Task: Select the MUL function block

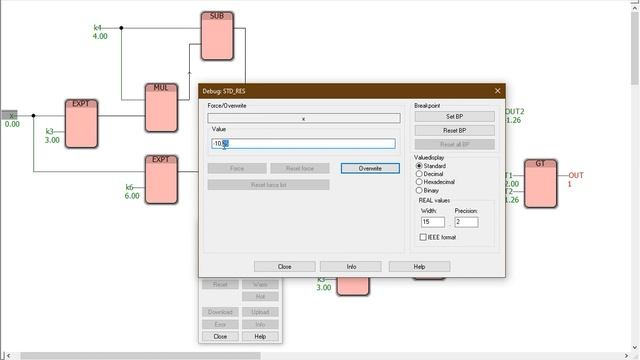Action: pyautogui.click(x=161, y=108)
